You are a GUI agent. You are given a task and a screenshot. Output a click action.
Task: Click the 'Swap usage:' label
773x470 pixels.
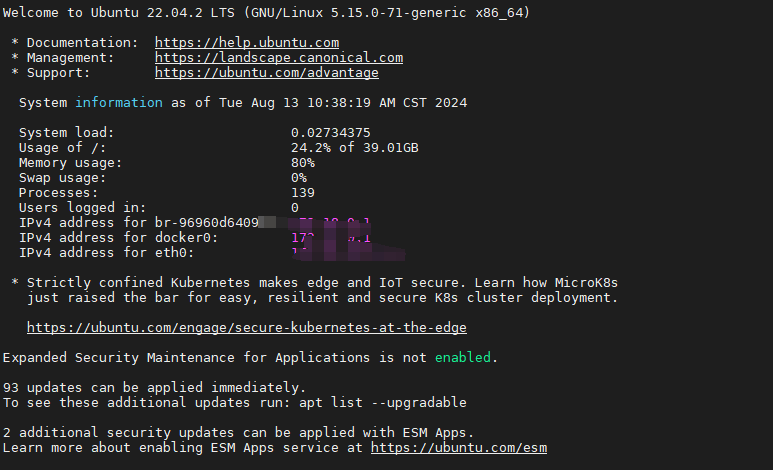[63, 178]
